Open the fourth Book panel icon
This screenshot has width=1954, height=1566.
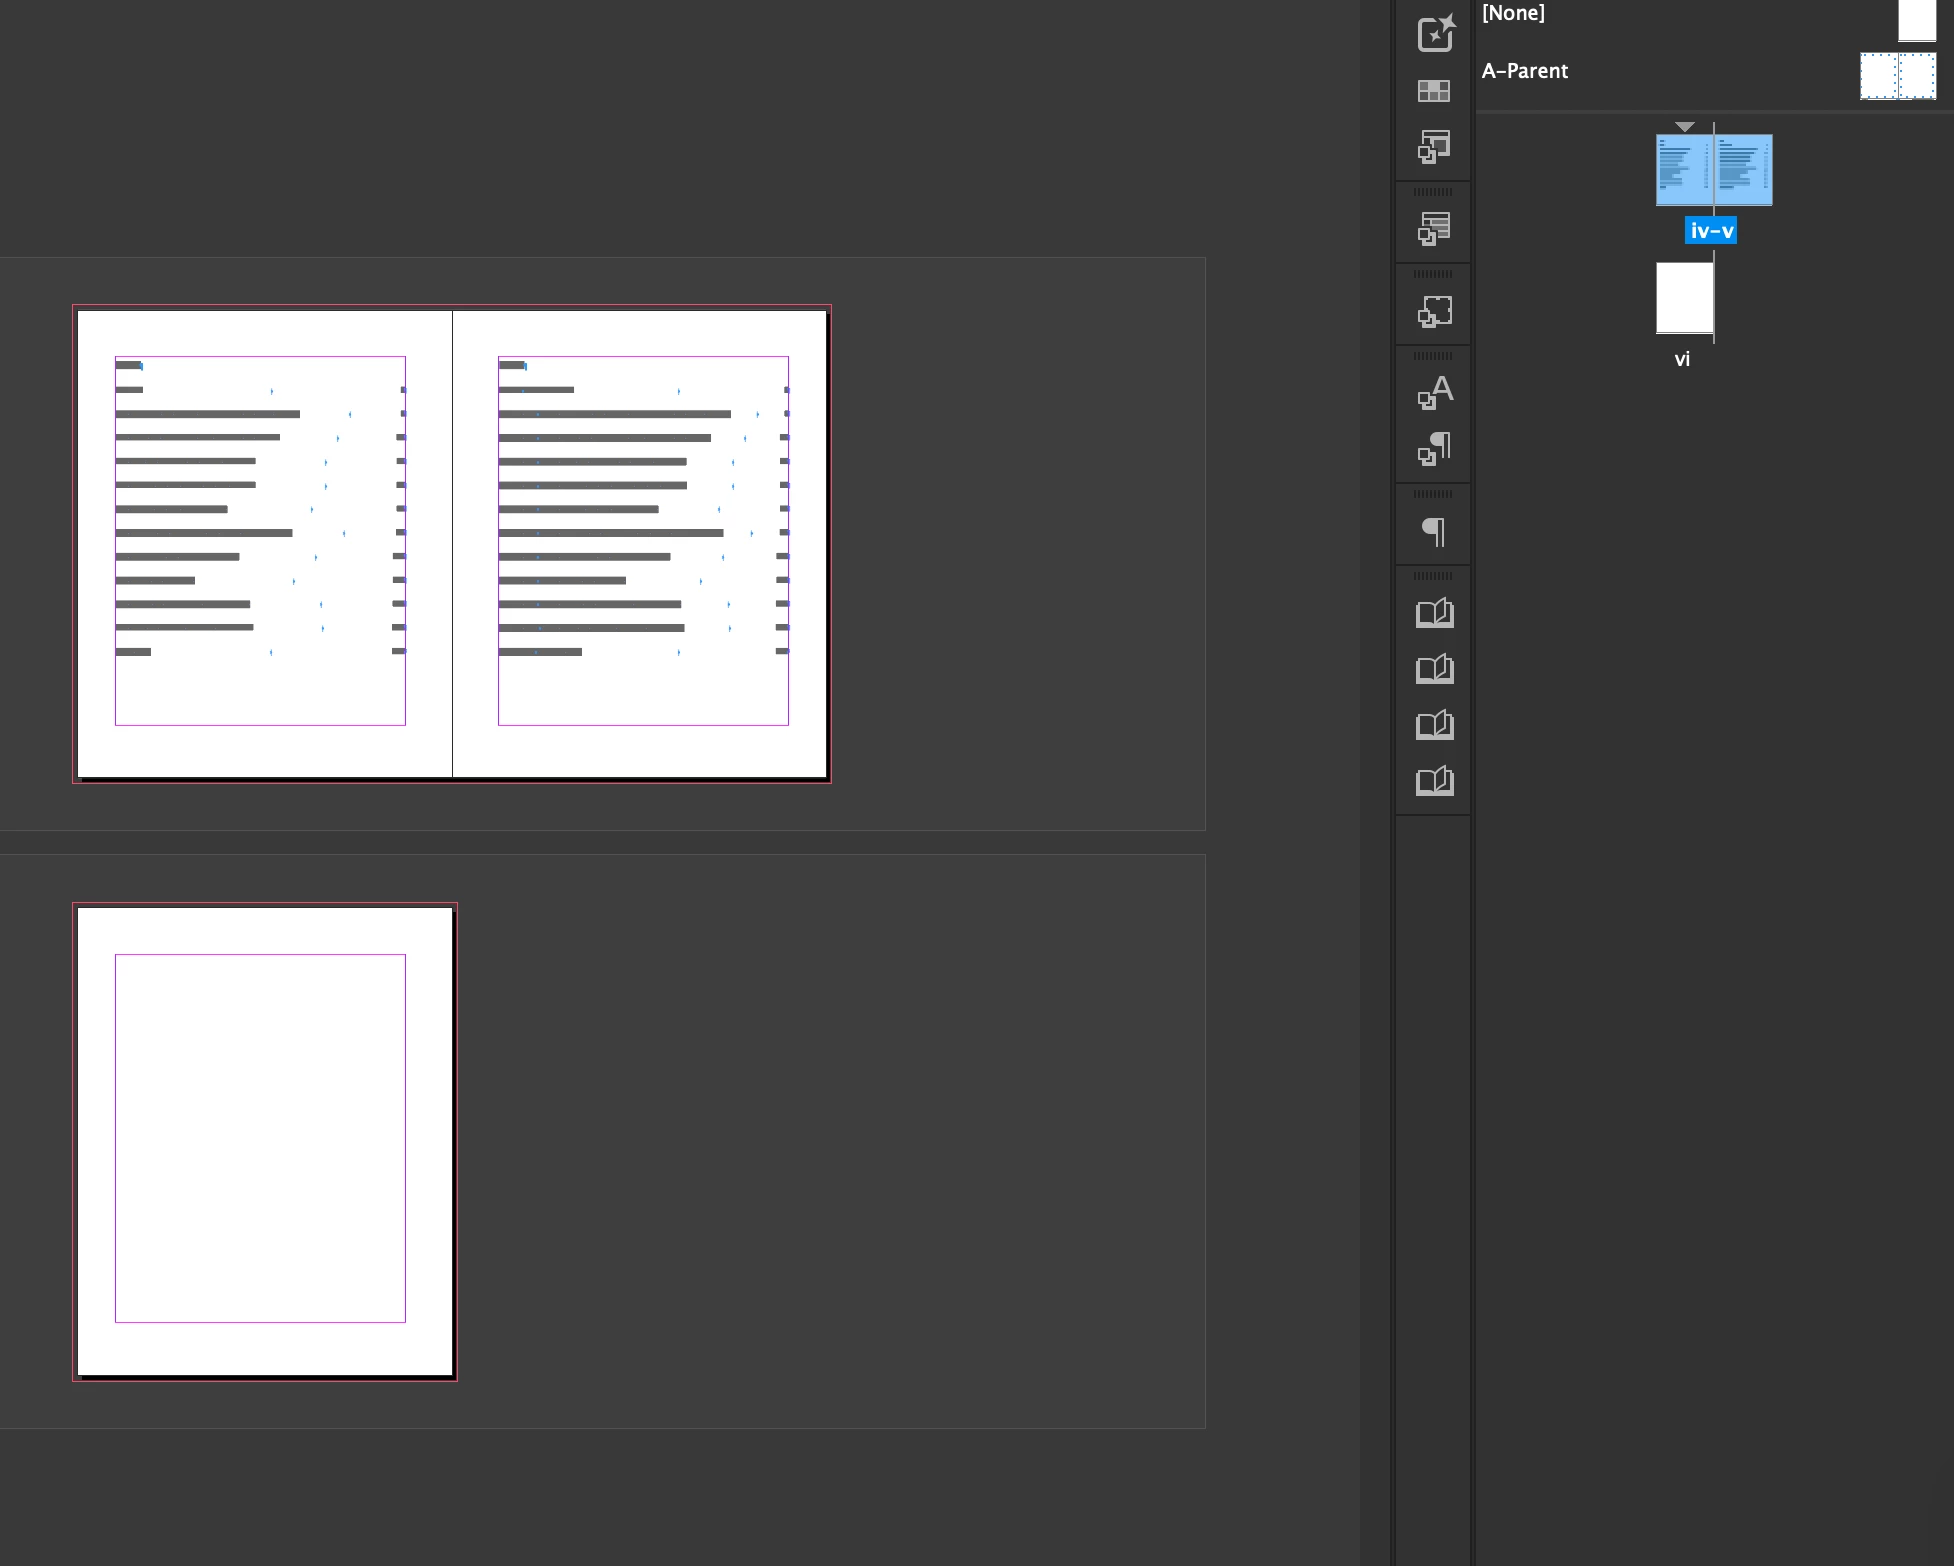pyautogui.click(x=1435, y=781)
